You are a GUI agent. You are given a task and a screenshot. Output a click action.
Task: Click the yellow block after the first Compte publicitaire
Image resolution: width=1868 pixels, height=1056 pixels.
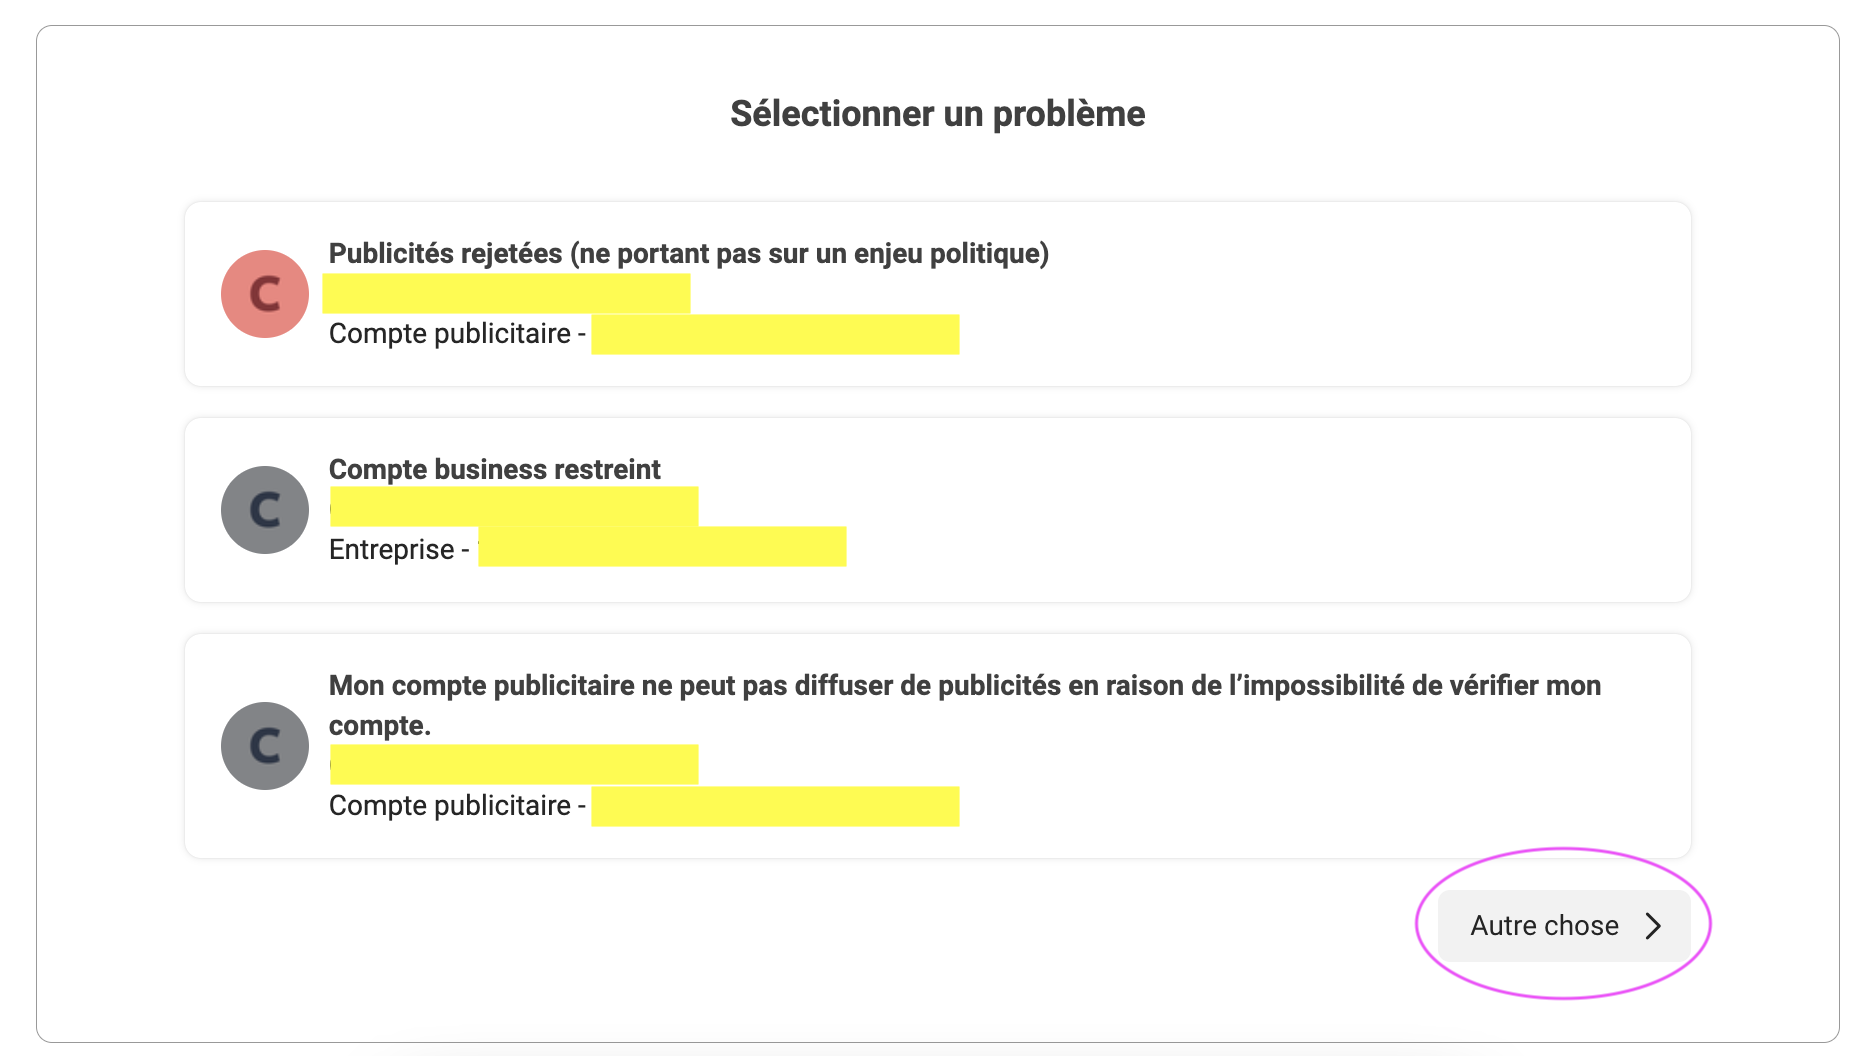[775, 334]
